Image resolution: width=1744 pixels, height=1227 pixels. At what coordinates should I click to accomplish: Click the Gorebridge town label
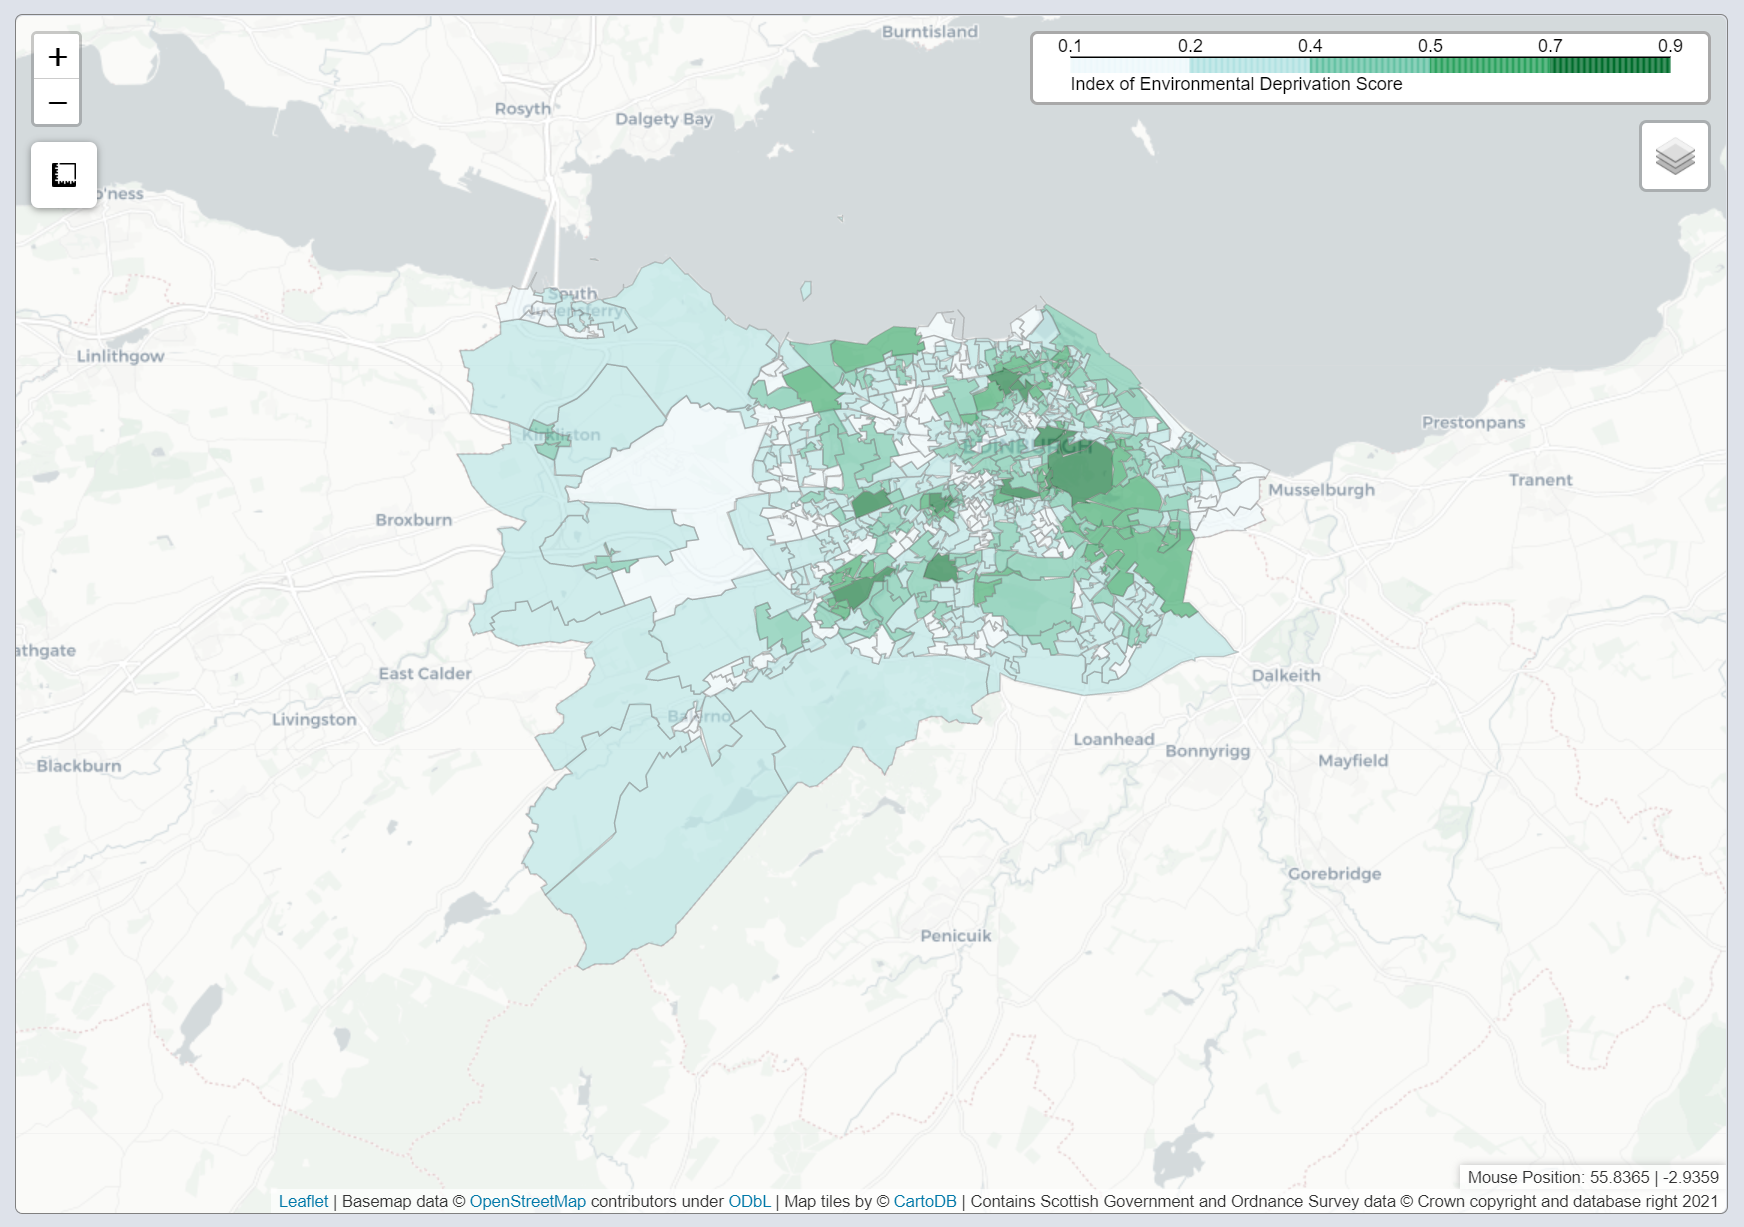(1334, 874)
